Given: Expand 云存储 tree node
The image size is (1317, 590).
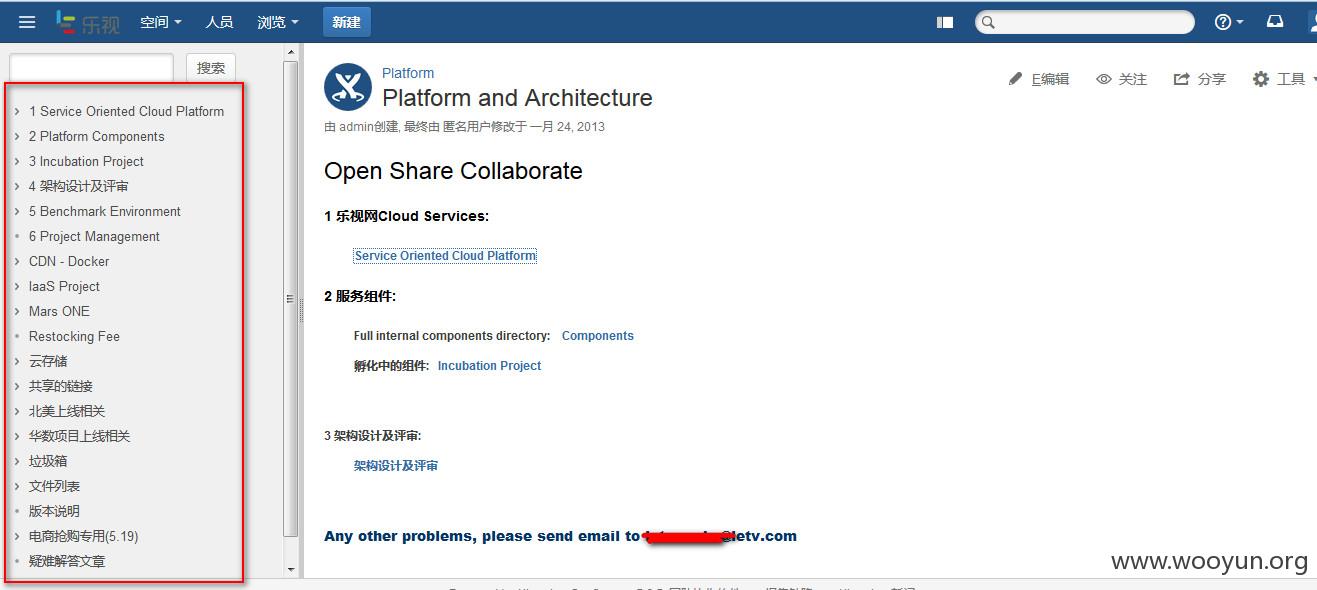Looking at the screenshot, I should click(x=17, y=361).
